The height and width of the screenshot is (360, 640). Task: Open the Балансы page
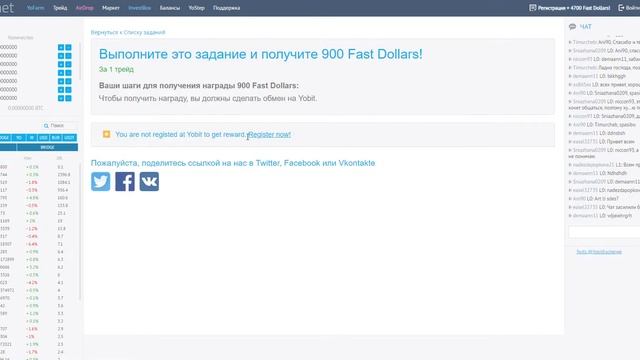(170, 8)
